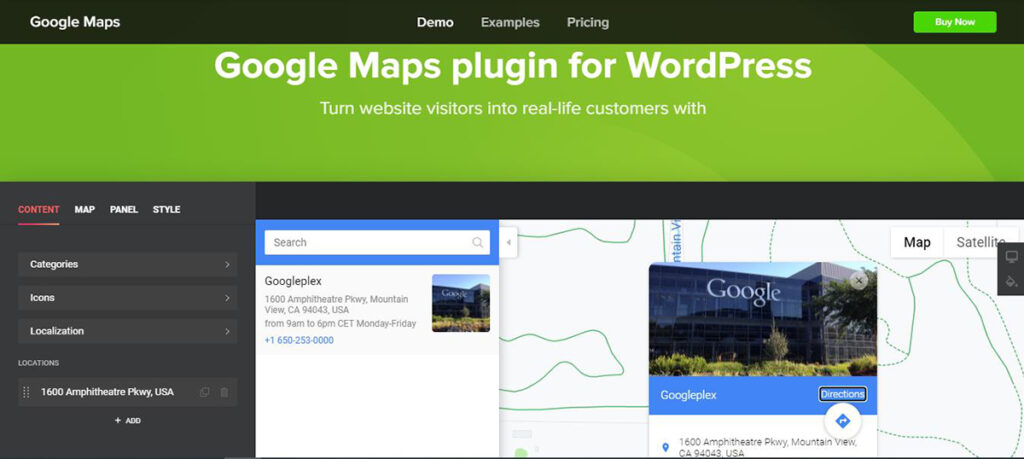Expand the Categories section
The image size is (1024, 459).
click(x=127, y=264)
